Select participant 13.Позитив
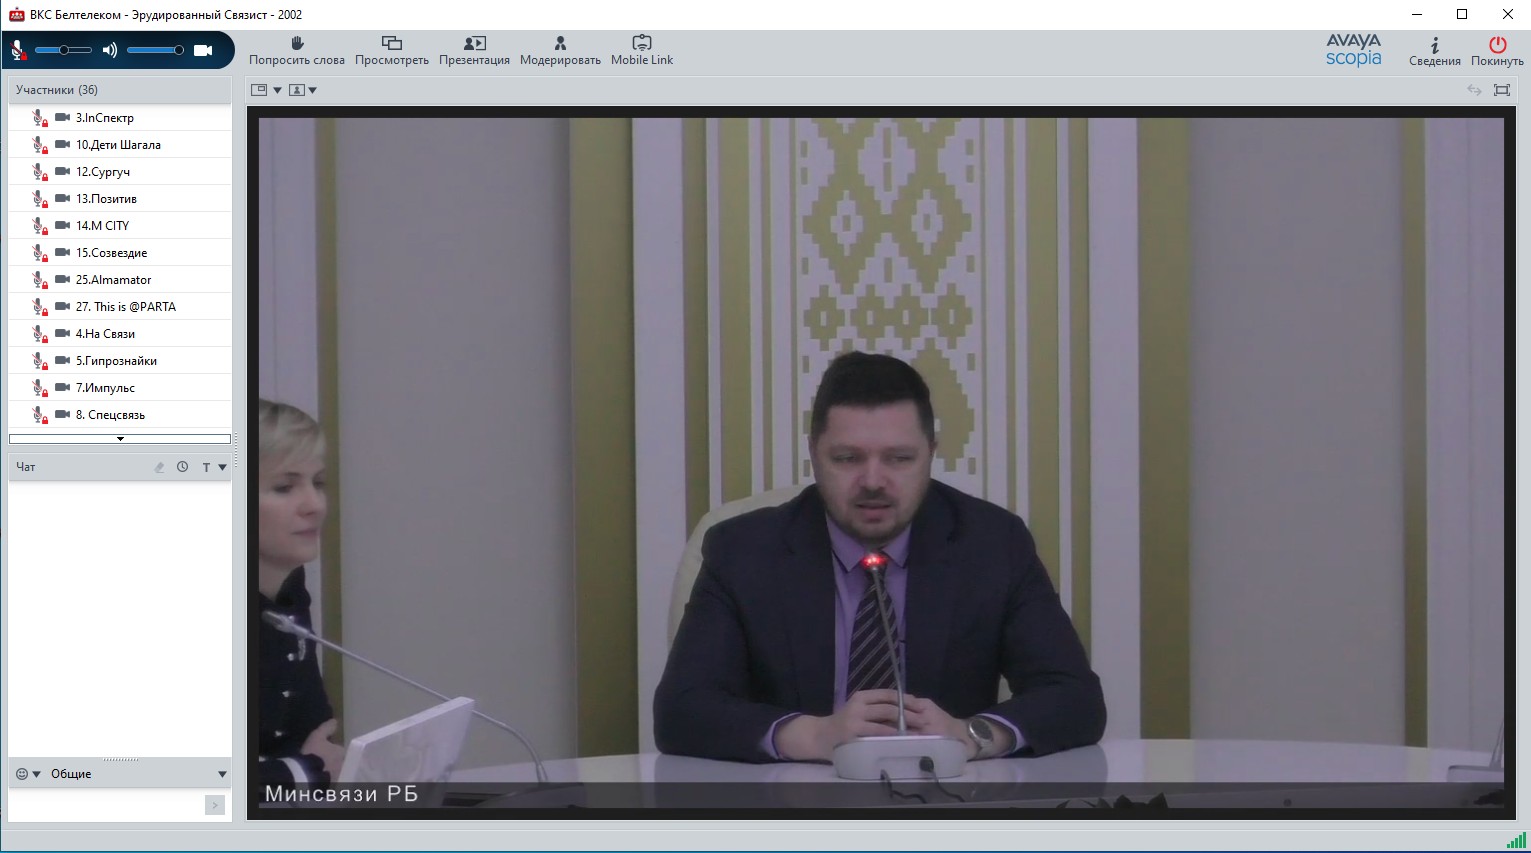1531x853 pixels. 120,199
